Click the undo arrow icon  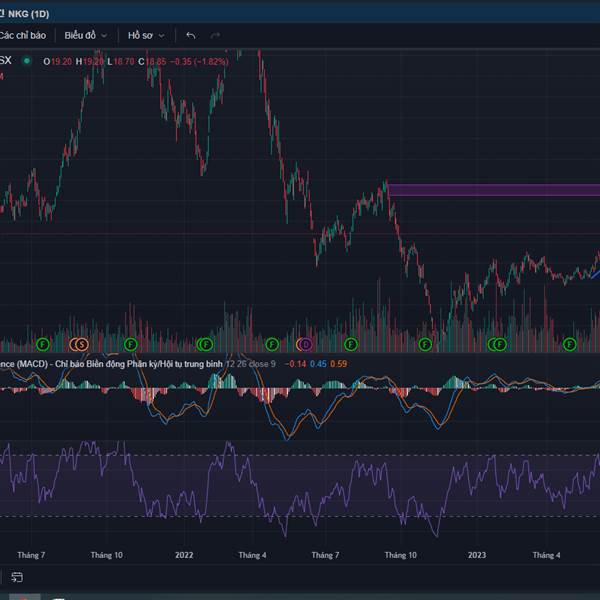[191, 35]
